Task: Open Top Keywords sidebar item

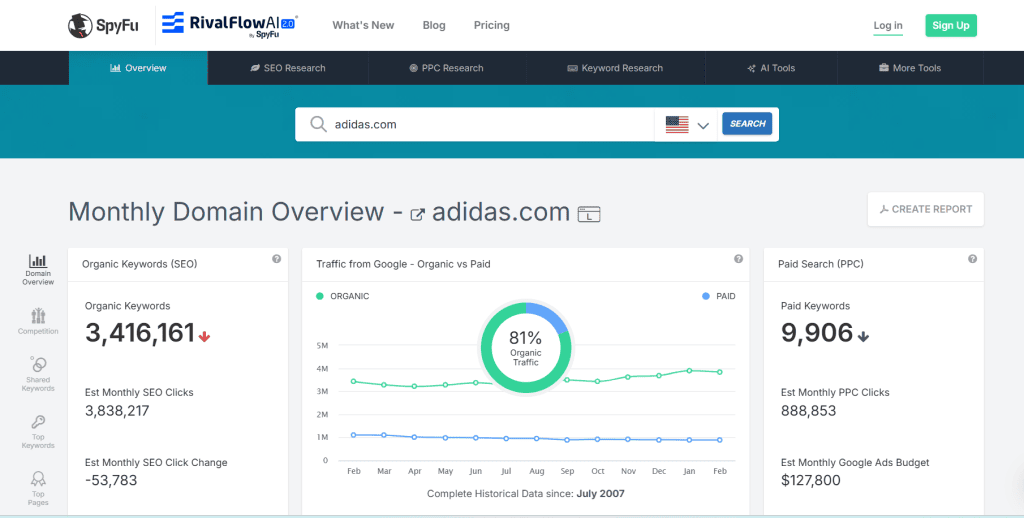Action: [x=38, y=431]
